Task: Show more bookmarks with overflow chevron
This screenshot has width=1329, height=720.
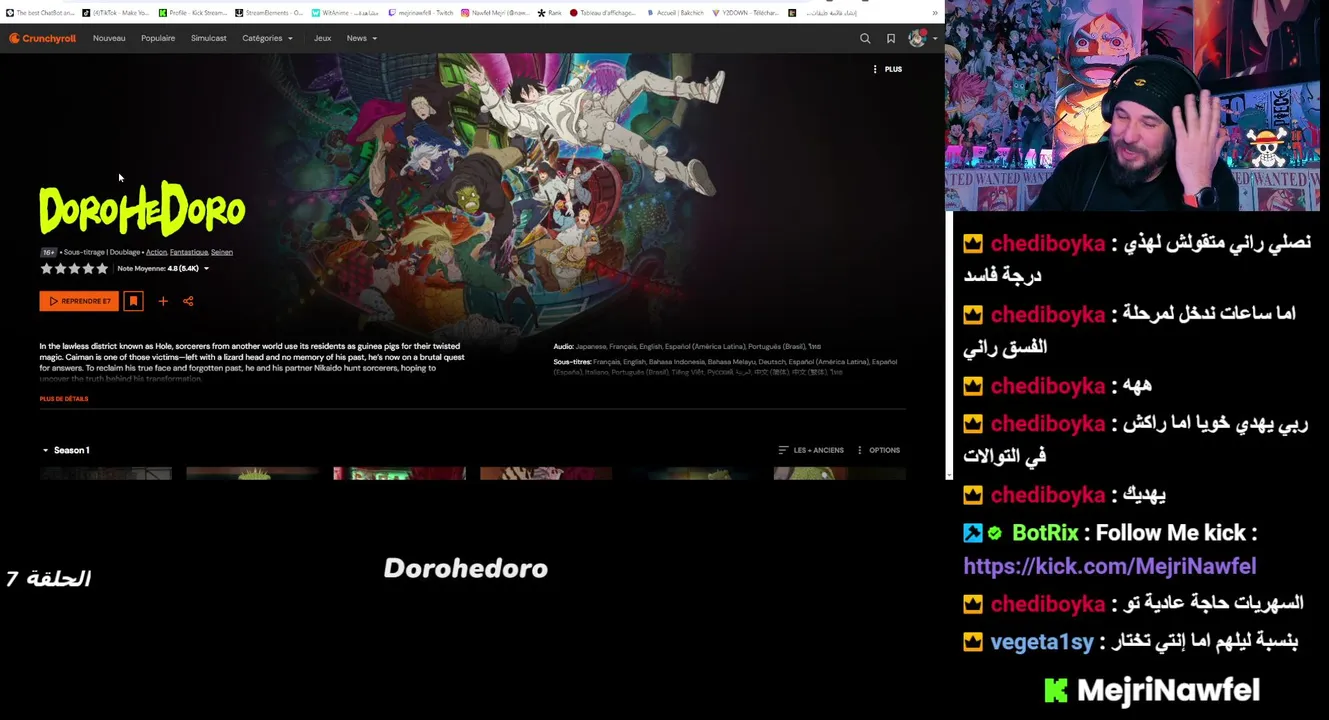Action: tap(935, 13)
